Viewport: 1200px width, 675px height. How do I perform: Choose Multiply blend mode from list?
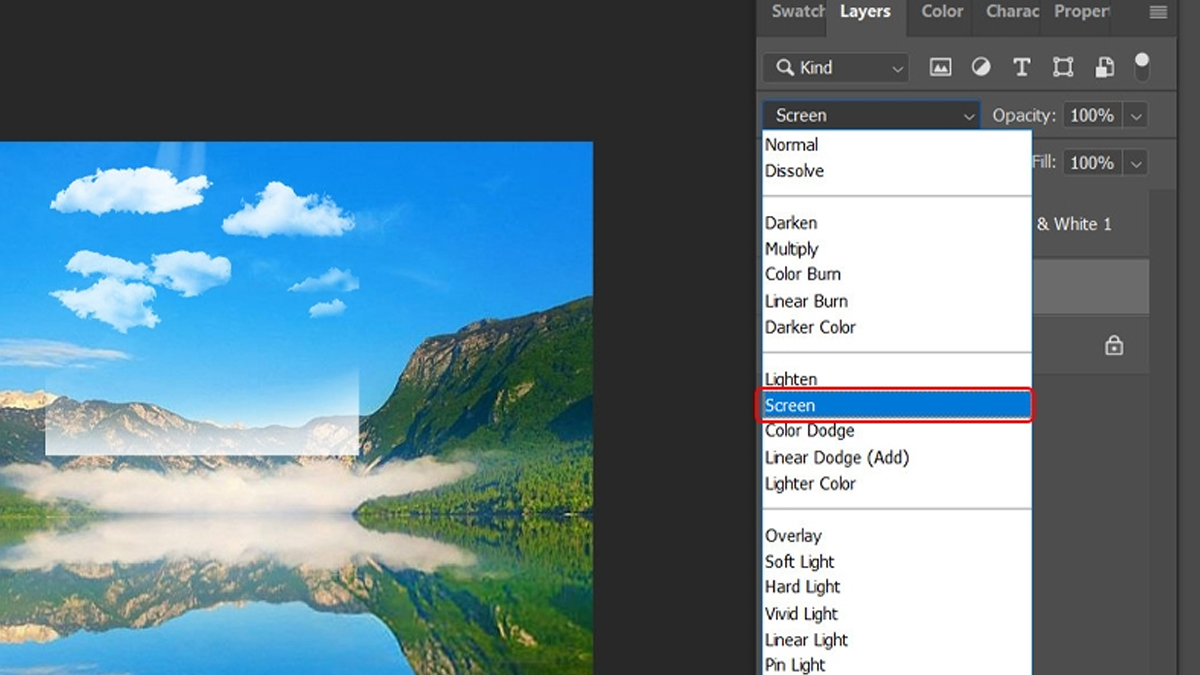[792, 249]
